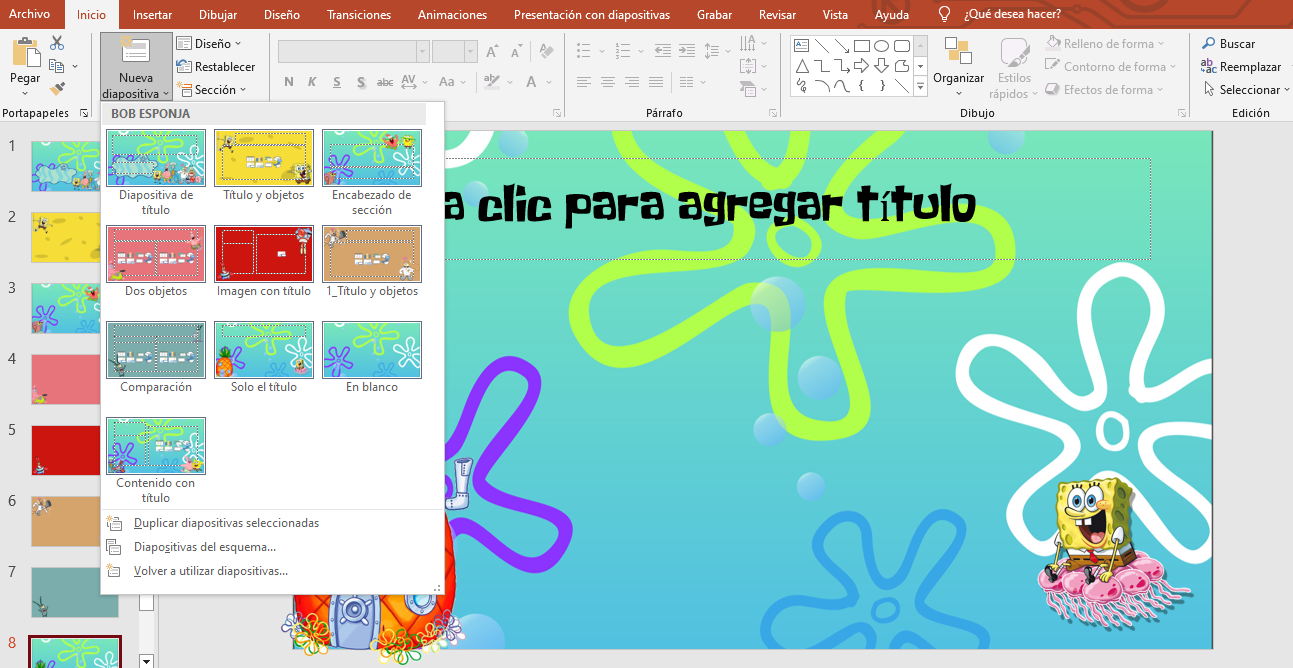Open the Pegar dropdown arrow
The image size is (1293, 668).
[23, 94]
